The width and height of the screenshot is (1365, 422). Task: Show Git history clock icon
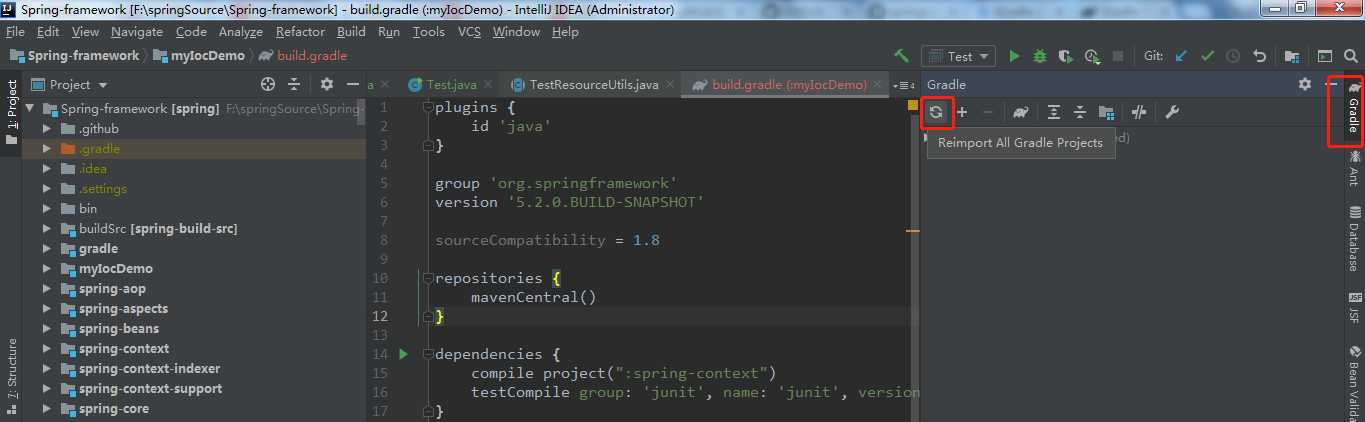pos(1233,56)
